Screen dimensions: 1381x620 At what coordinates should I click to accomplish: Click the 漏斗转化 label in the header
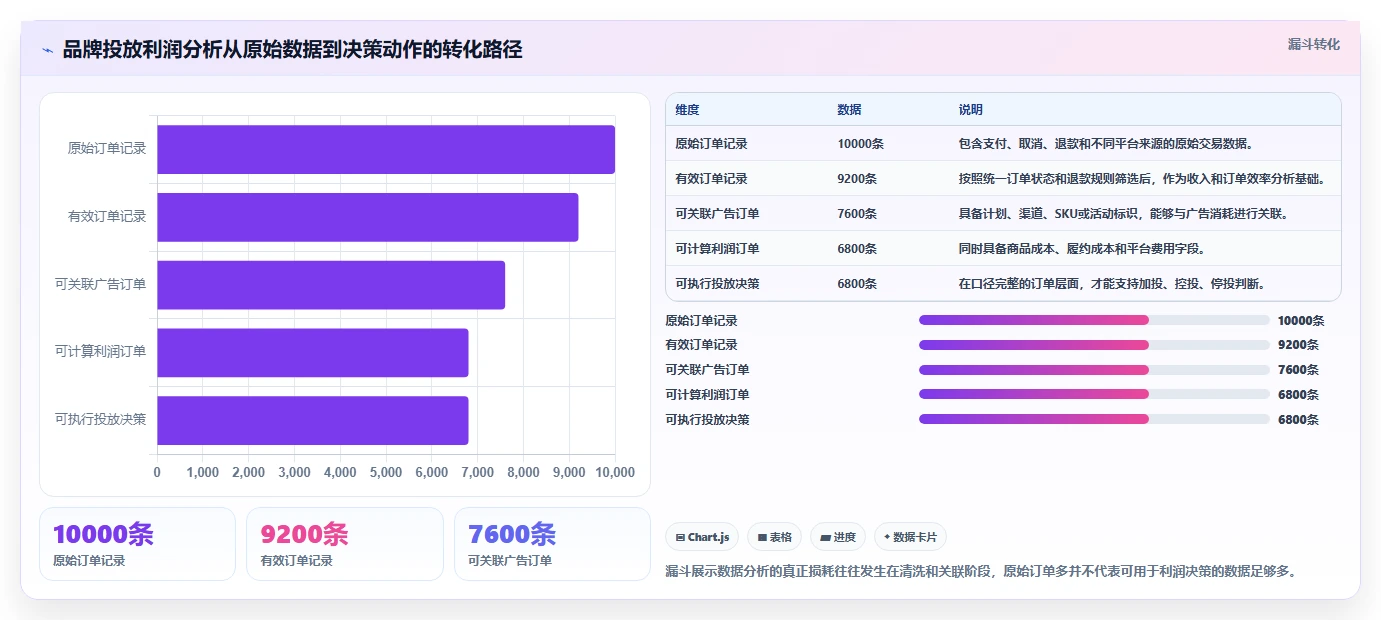click(1313, 44)
